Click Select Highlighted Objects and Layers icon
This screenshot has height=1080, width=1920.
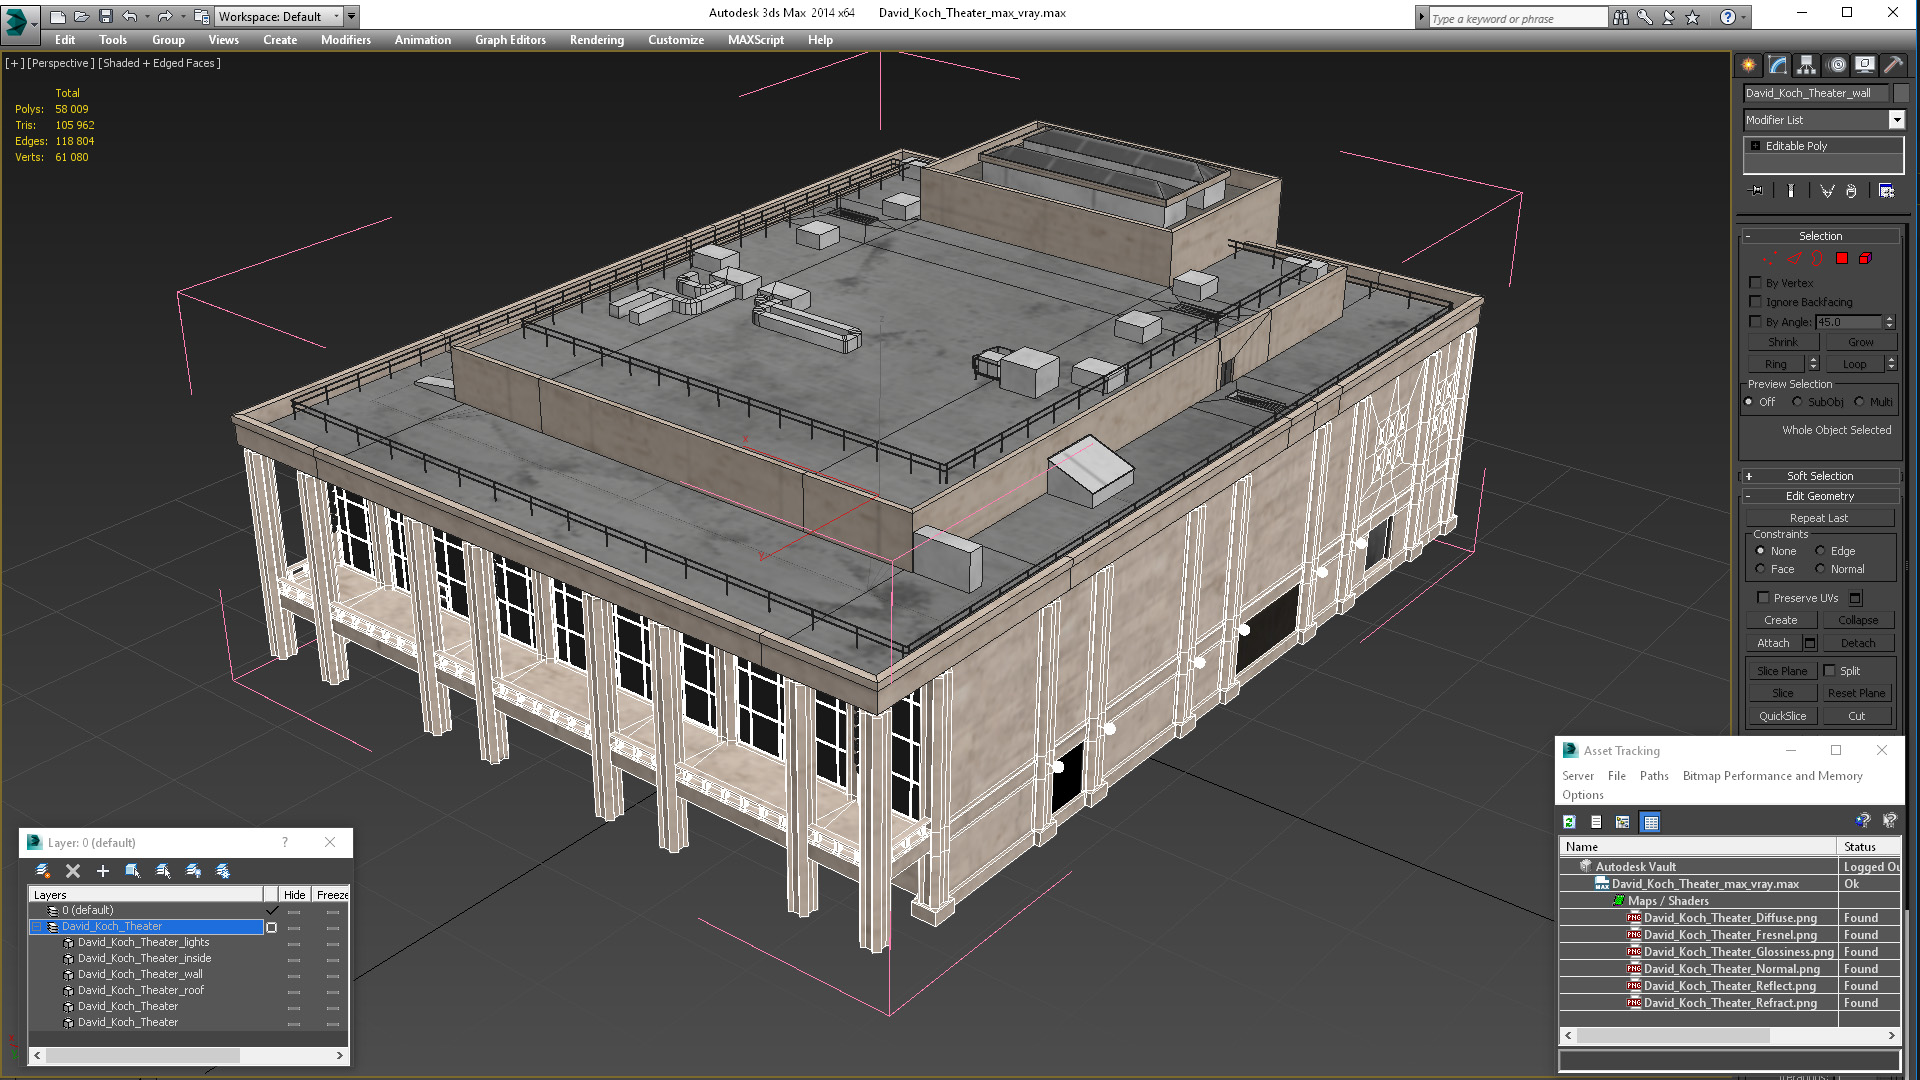click(x=133, y=871)
